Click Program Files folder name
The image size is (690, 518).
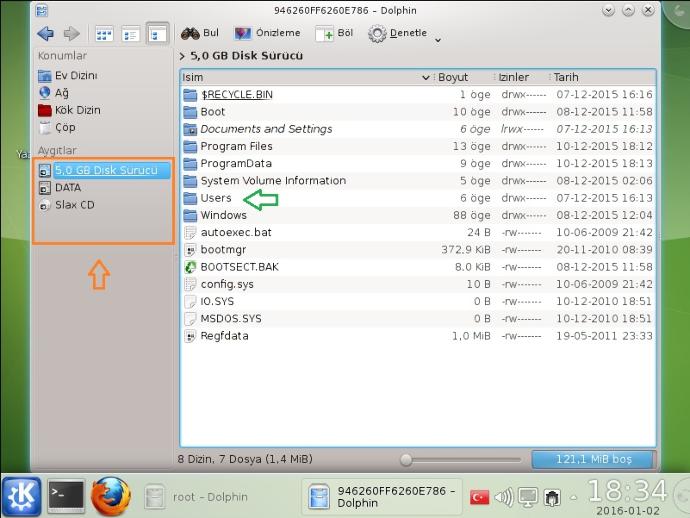(x=236, y=146)
